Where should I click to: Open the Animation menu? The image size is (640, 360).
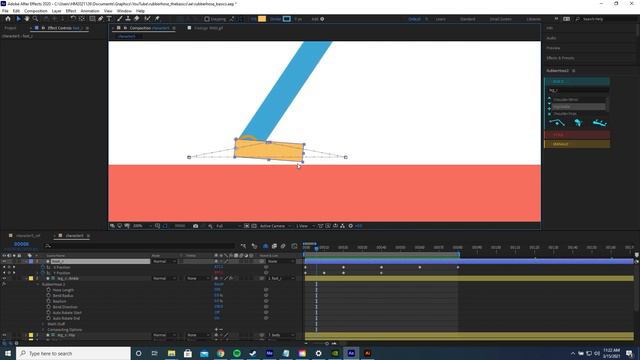90,11
